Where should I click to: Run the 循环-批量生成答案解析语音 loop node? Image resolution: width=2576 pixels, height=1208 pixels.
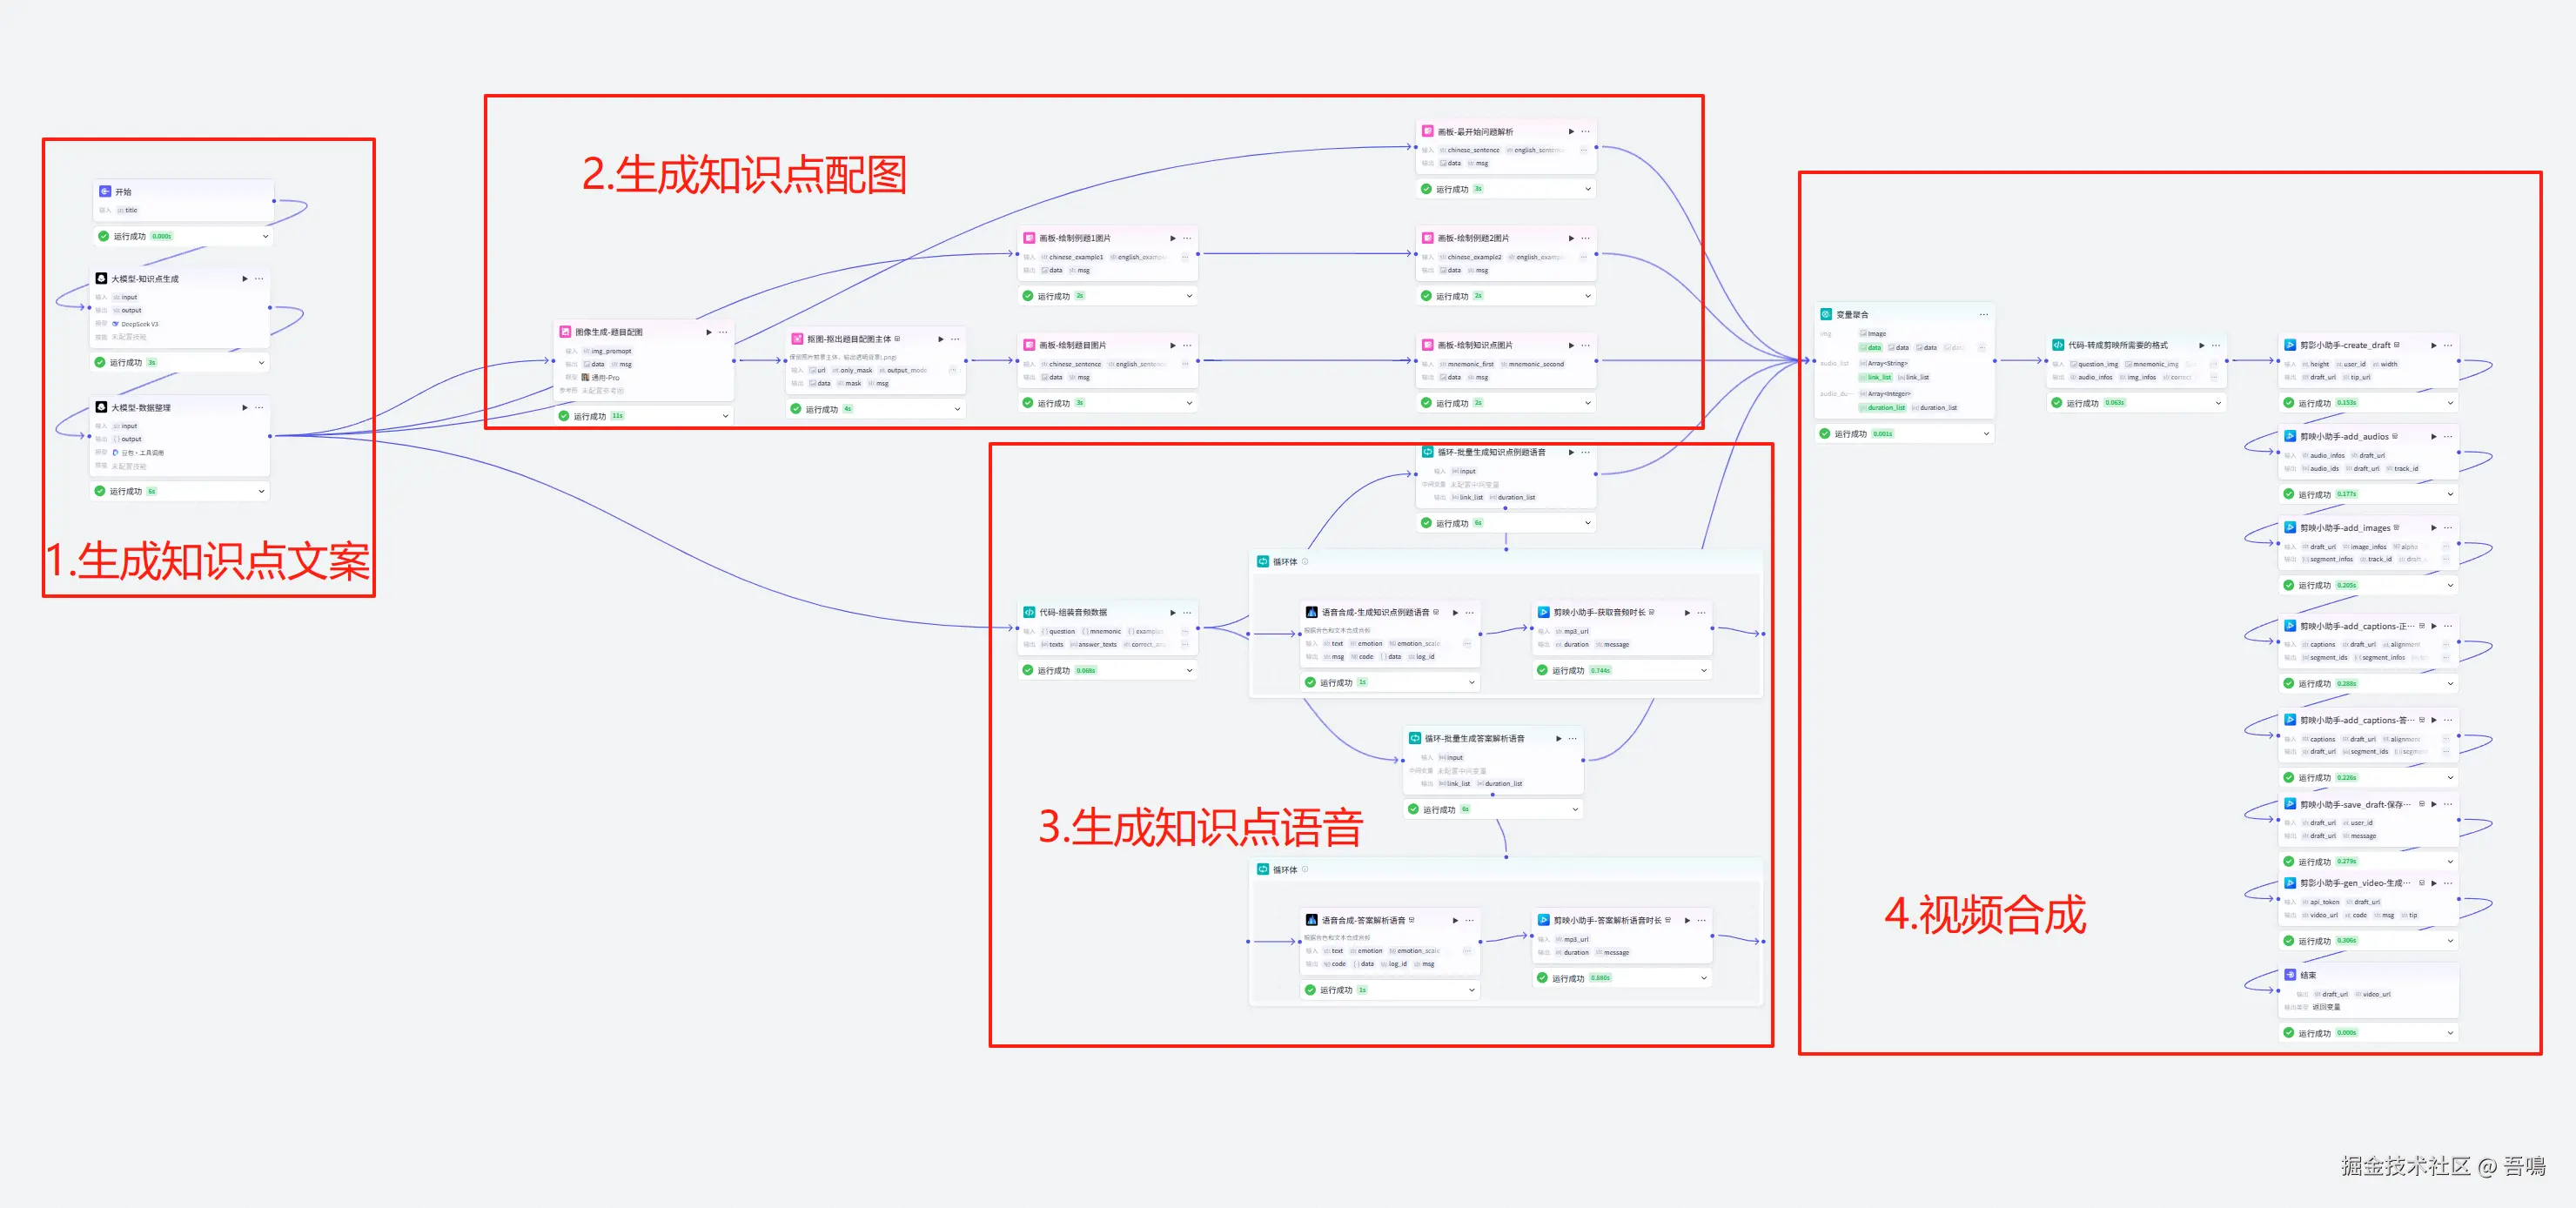(x=1558, y=738)
